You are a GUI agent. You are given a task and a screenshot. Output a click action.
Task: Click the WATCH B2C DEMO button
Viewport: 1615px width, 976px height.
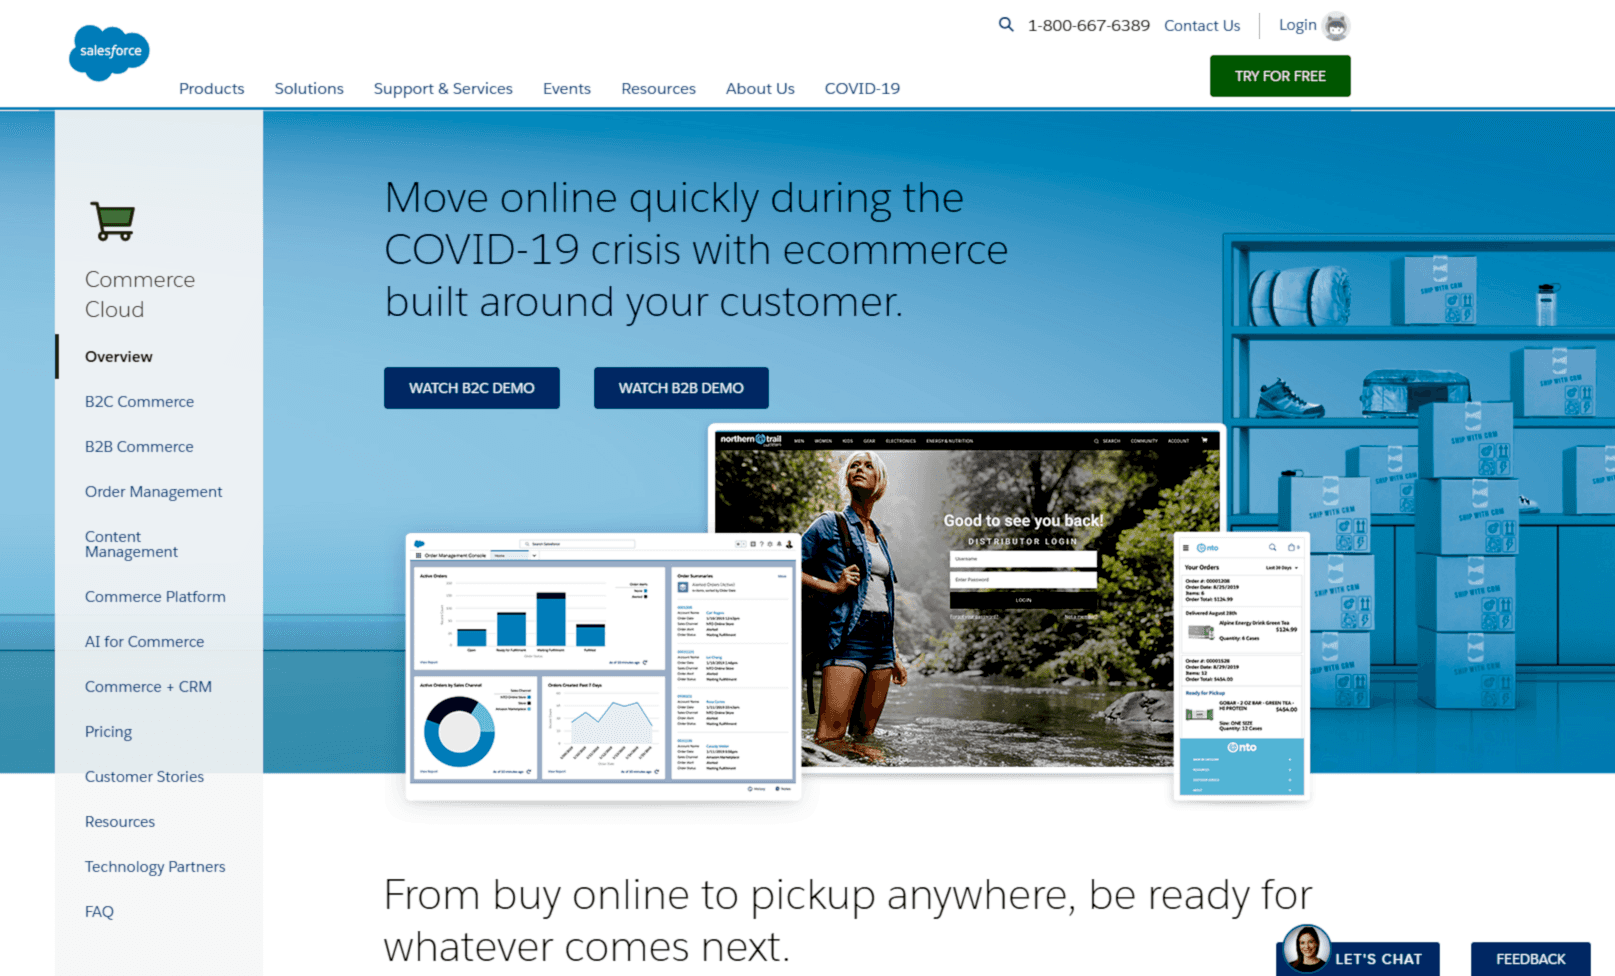tap(472, 388)
